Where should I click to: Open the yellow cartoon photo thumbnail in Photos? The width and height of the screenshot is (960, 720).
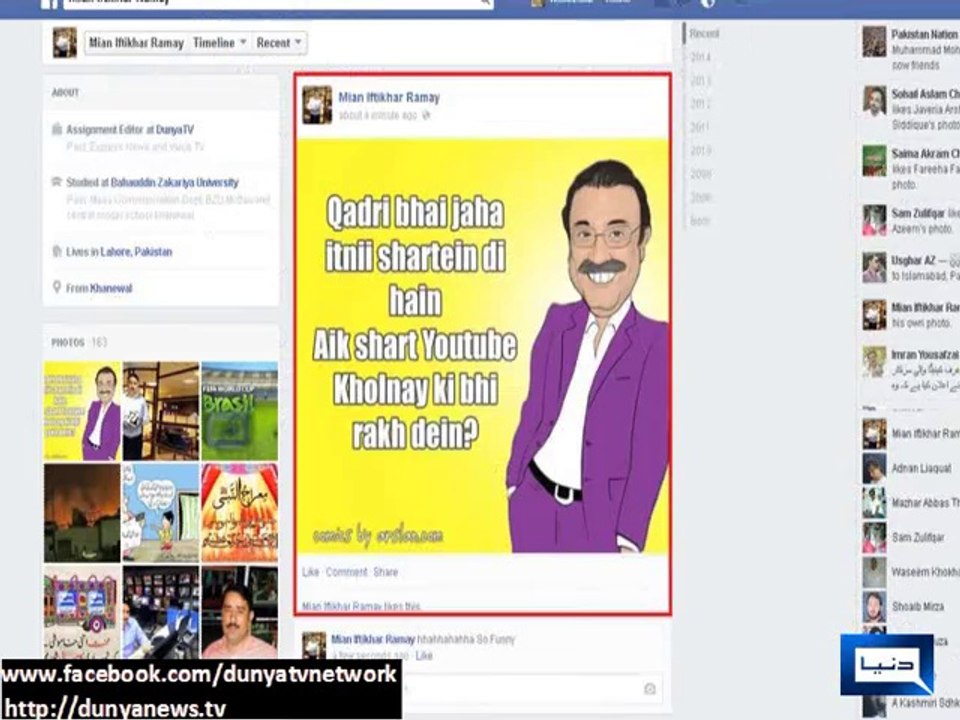[x=82, y=411]
